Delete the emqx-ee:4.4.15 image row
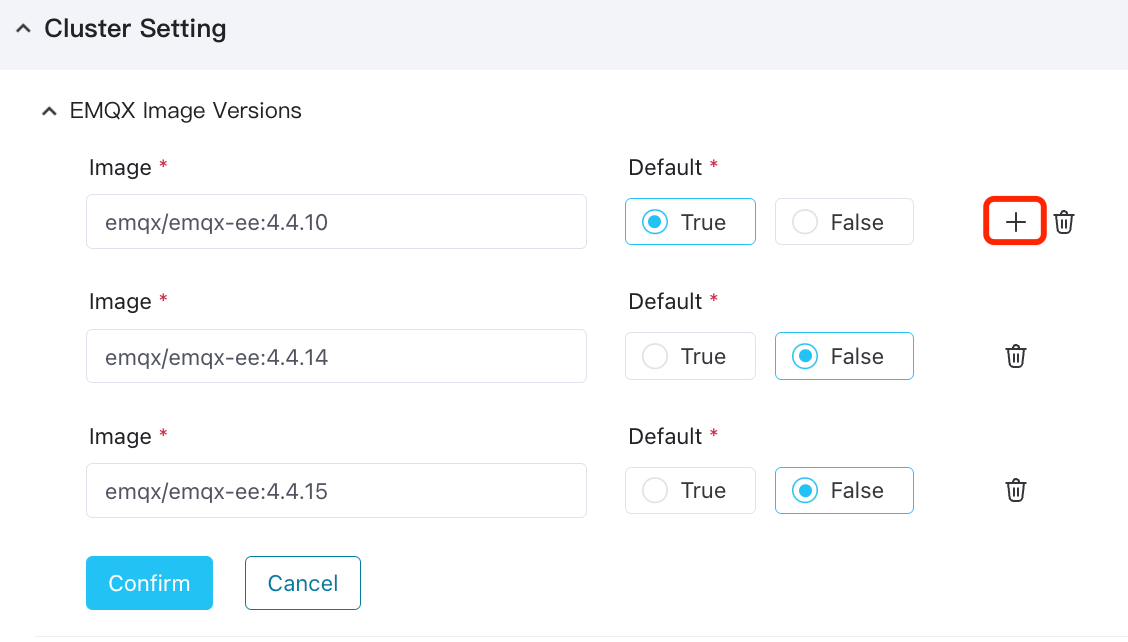 point(1015,490)
